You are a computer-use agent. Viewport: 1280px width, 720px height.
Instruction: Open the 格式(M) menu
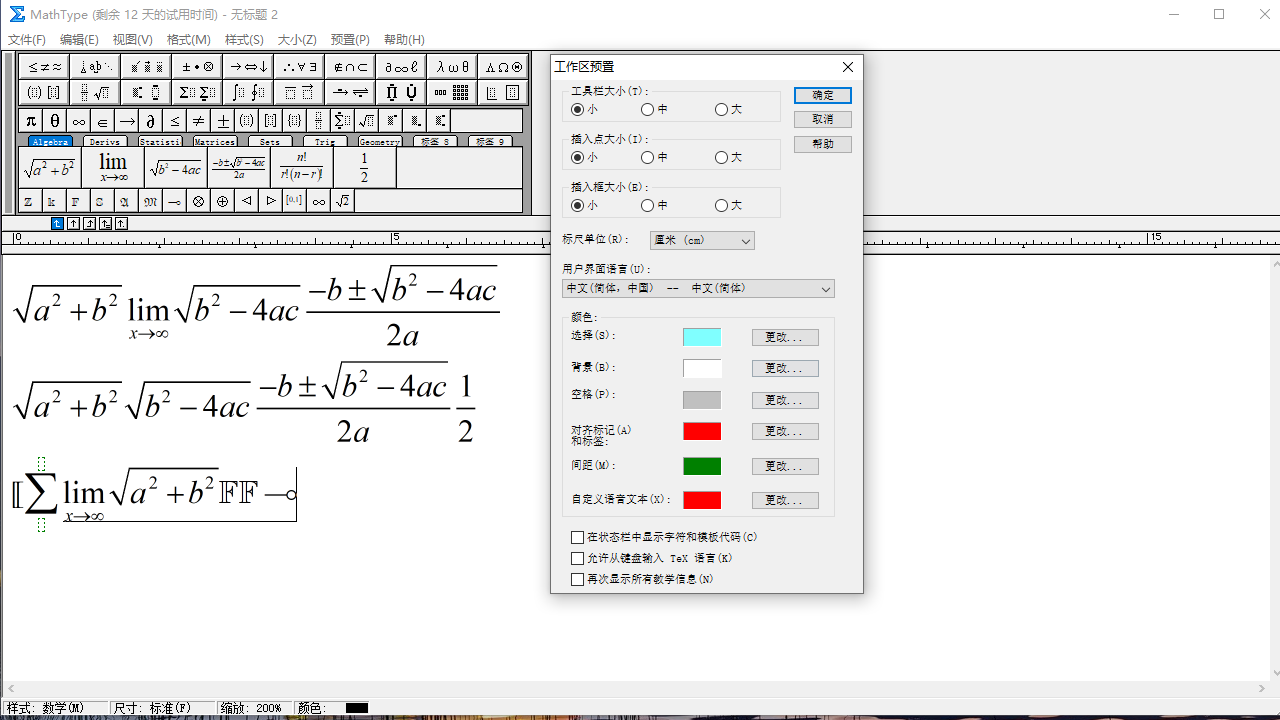(188, 40)
